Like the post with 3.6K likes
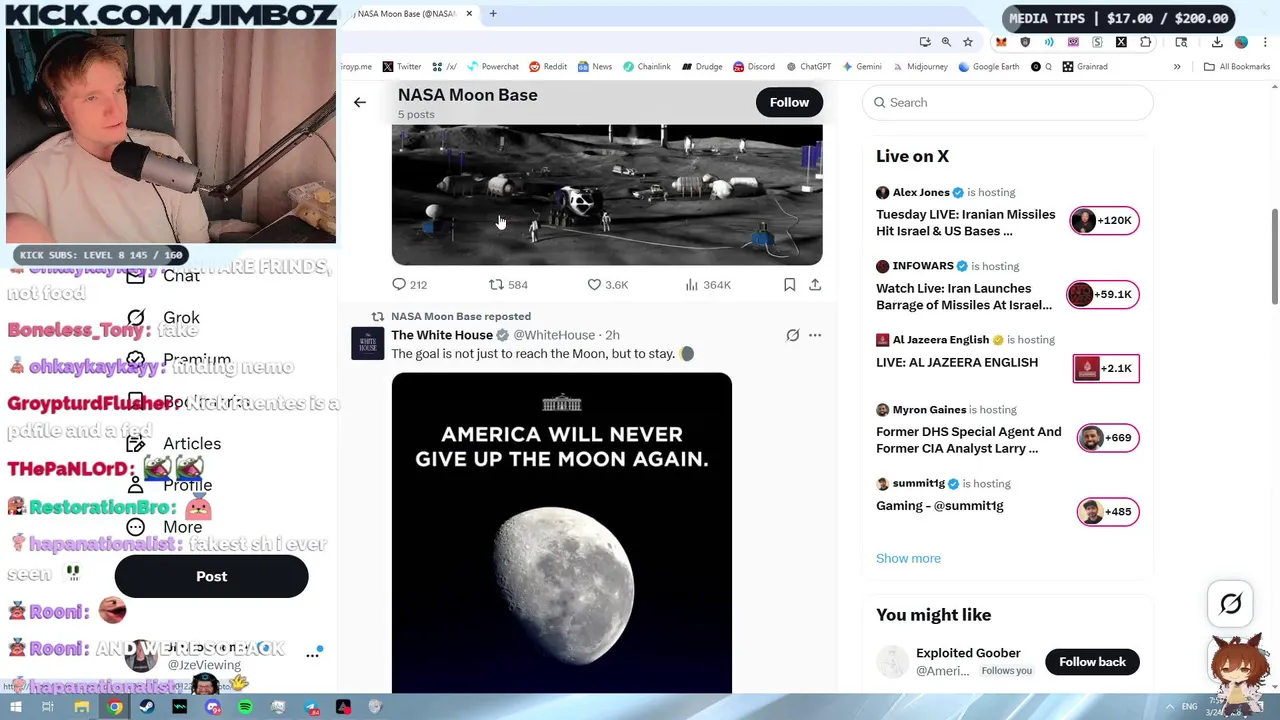 pyautogui.click(x=607, y=285)
